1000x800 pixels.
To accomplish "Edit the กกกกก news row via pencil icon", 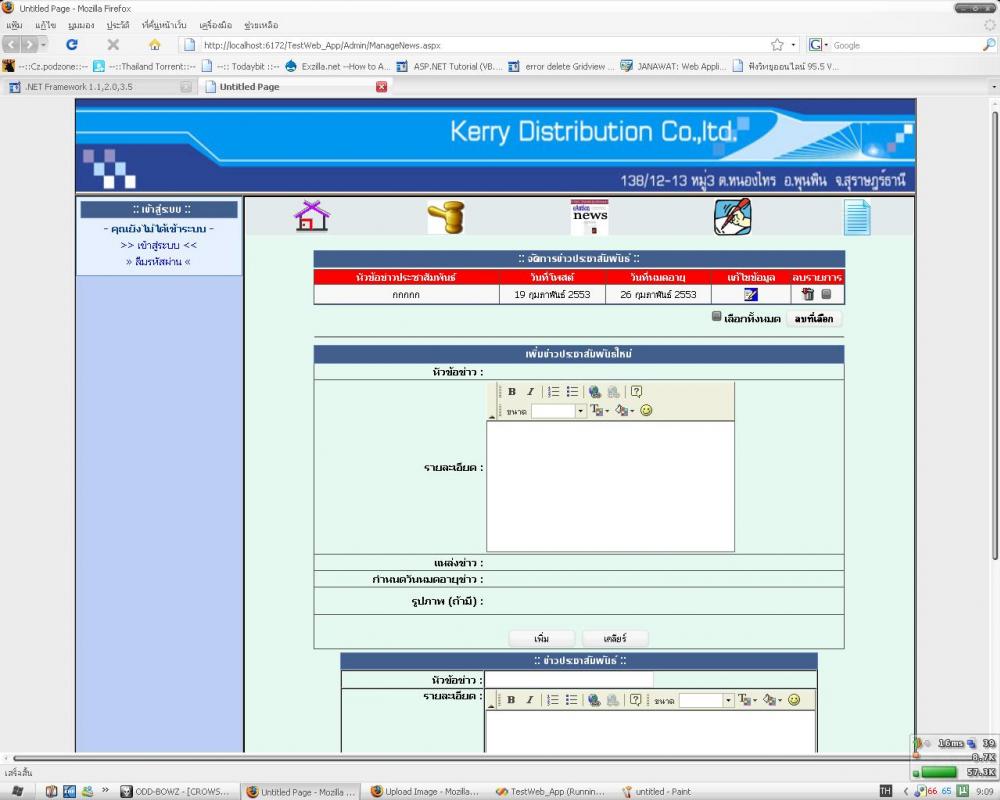I will pos(751,294).
